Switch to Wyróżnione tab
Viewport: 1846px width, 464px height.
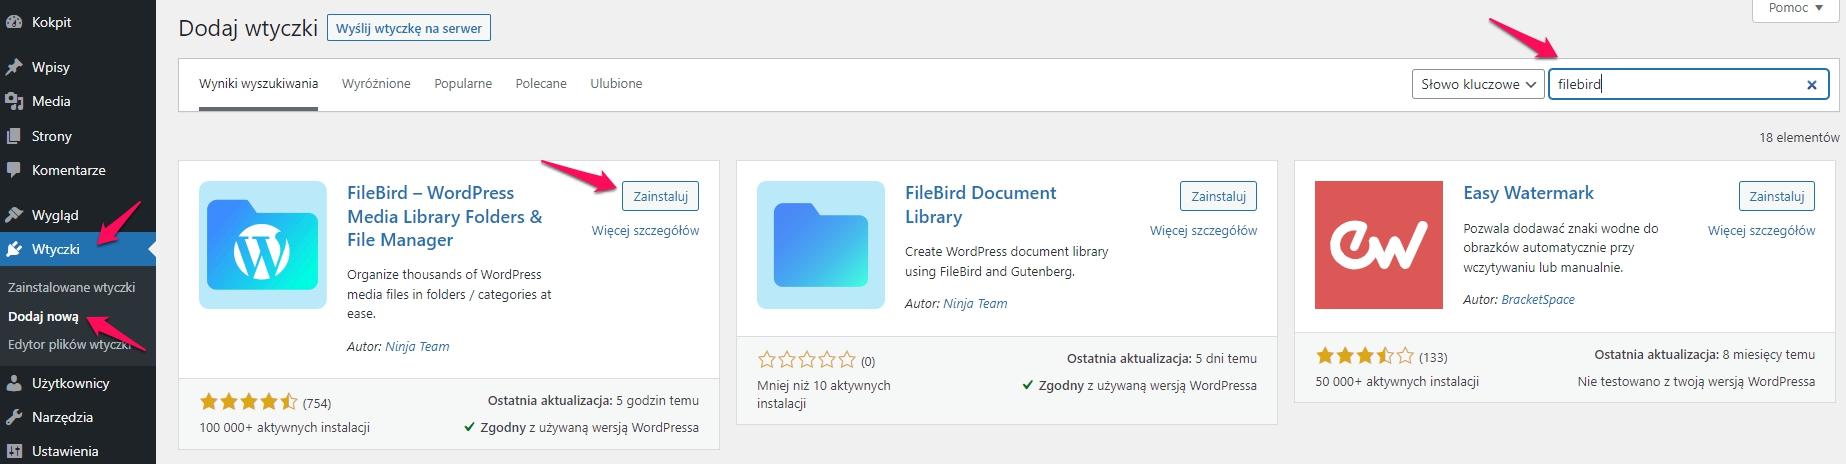click(x=376, y=84)
